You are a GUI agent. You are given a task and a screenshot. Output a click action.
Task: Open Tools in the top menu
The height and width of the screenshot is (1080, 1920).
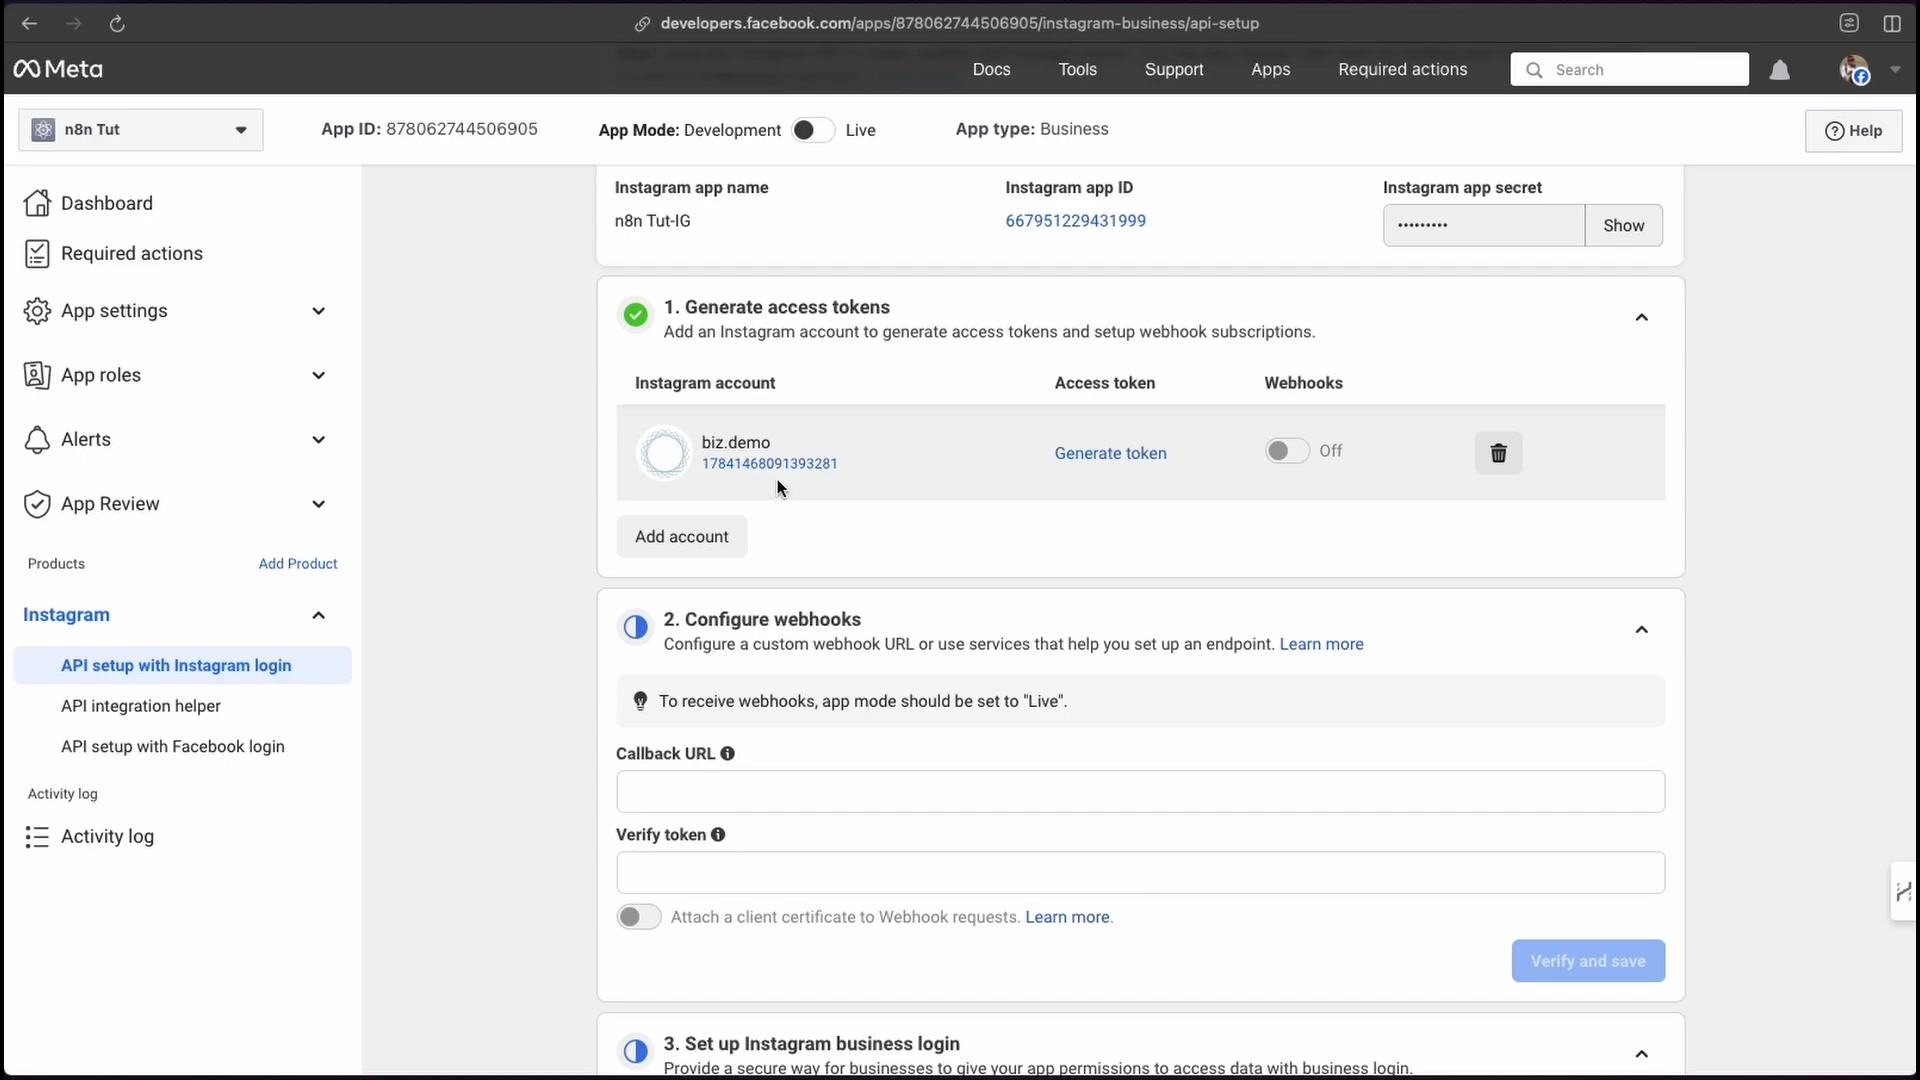[x=1078, y=69]
